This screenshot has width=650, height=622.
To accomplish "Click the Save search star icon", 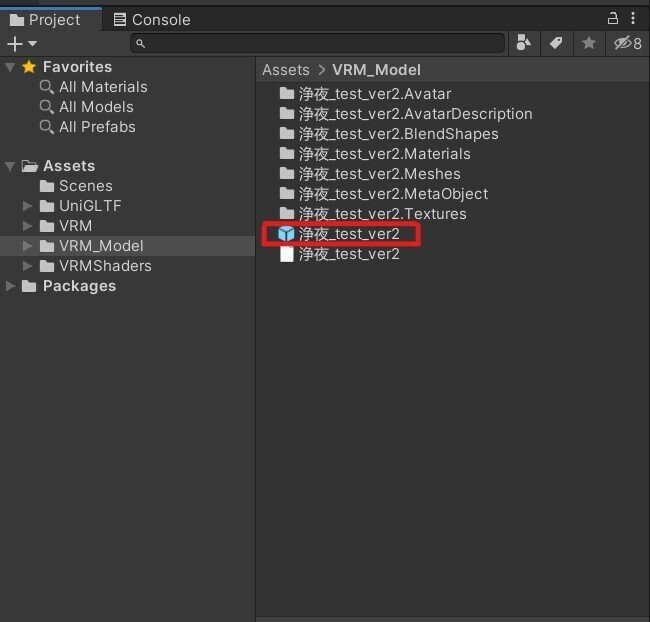I will (x=589, y=43).
